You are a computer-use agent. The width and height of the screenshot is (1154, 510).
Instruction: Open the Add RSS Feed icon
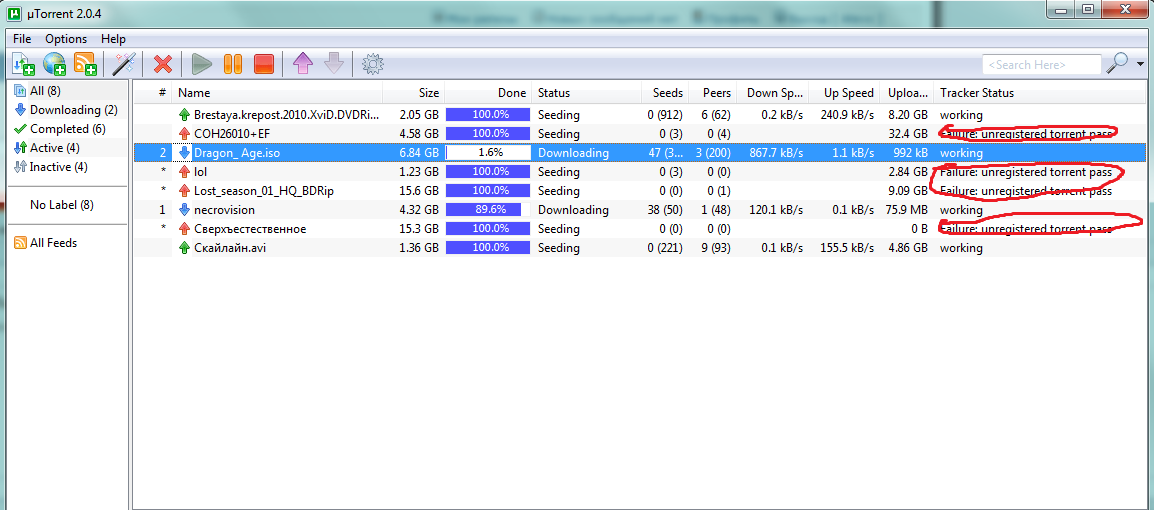[85, 64]
